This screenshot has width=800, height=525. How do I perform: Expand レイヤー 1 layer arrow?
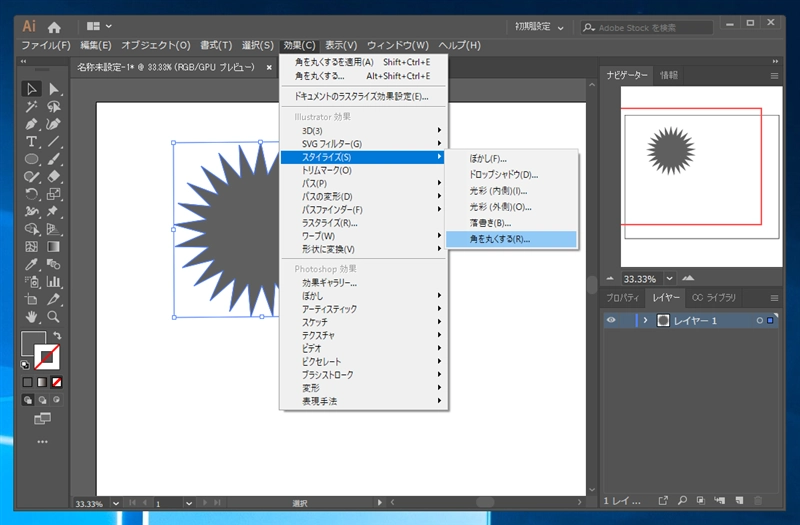[x=645, y=320]
